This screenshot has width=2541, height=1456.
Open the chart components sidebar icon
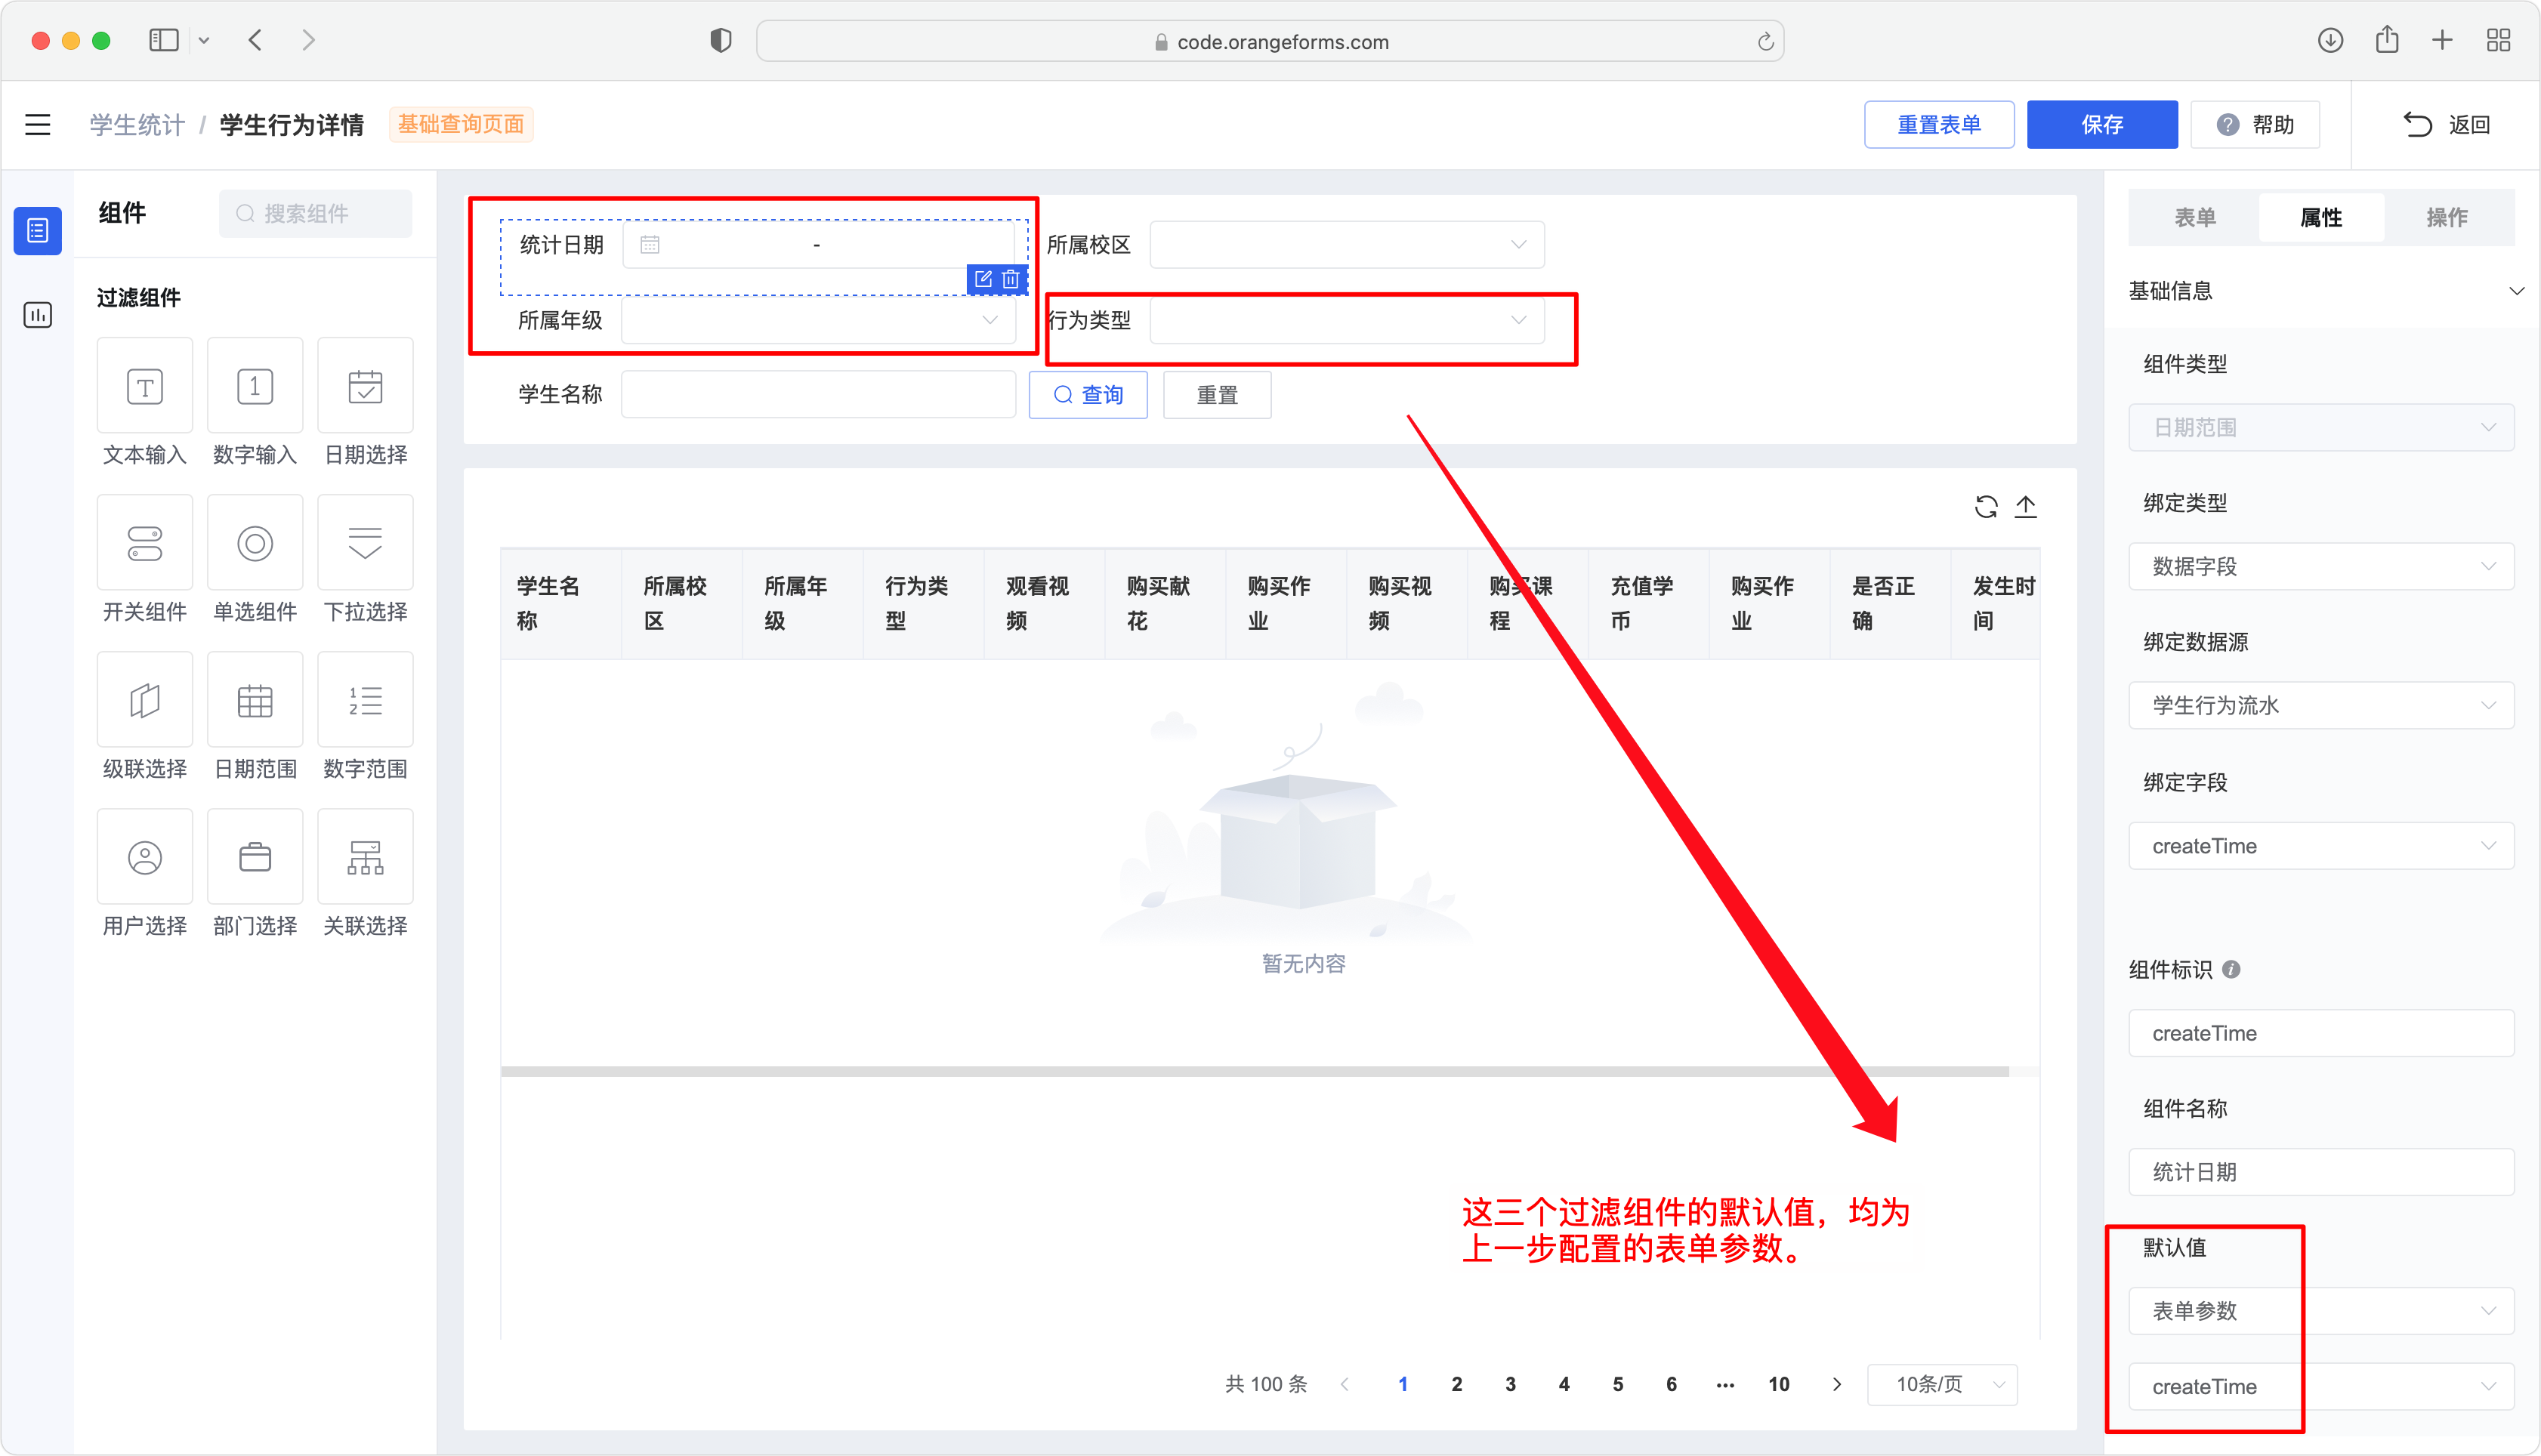[38, 315]
